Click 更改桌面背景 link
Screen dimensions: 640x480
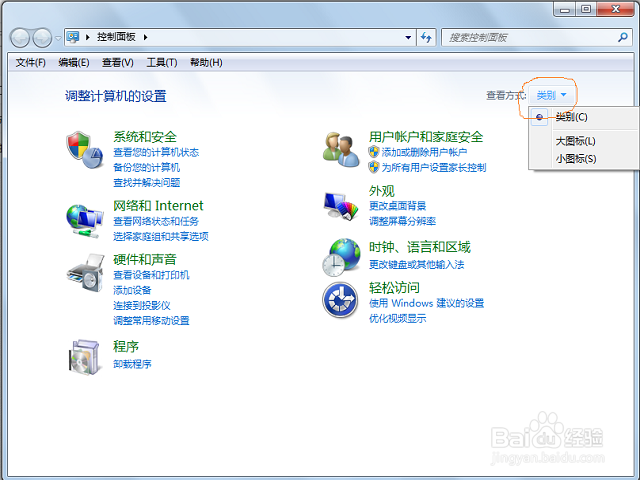pyautogui.click(x=398, y=206)
